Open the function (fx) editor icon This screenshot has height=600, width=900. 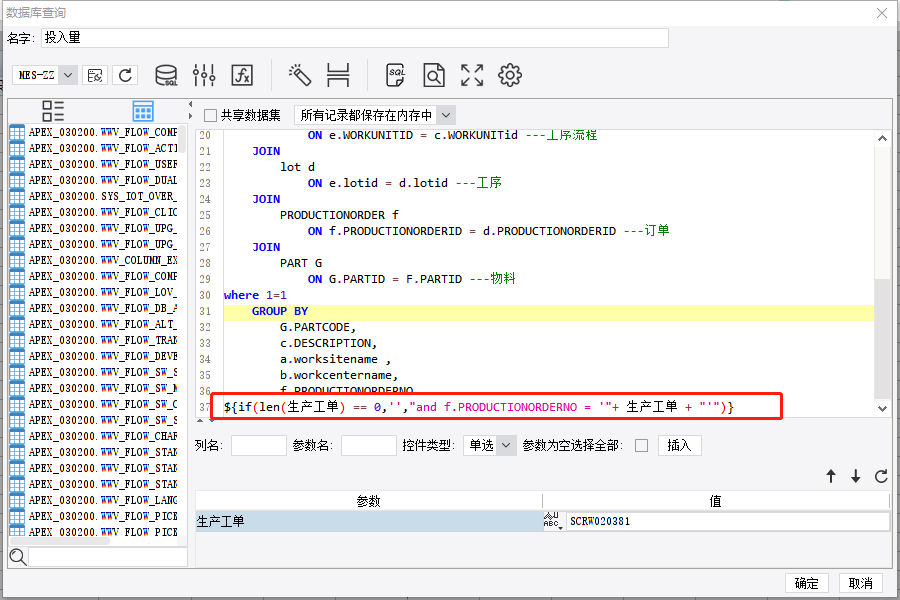[242, 75]
